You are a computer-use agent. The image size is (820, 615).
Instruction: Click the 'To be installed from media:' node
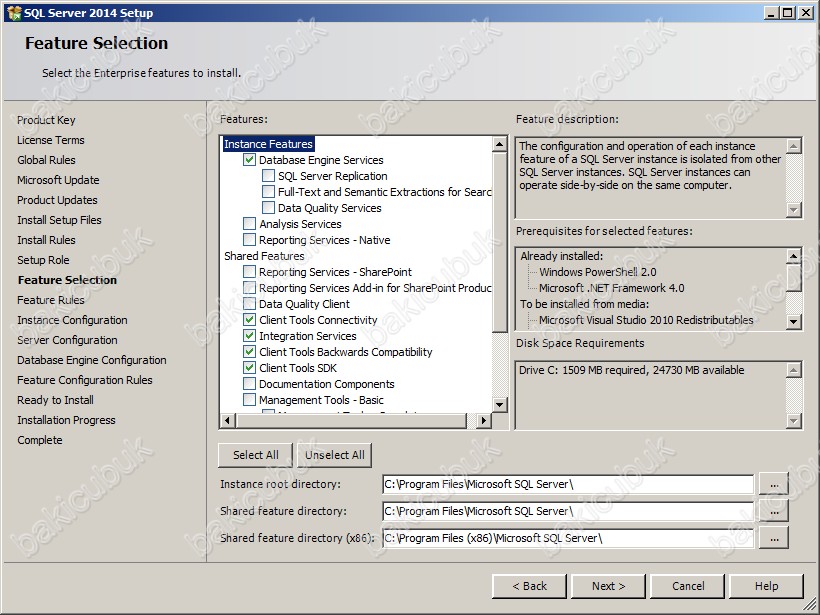(584, 304)
